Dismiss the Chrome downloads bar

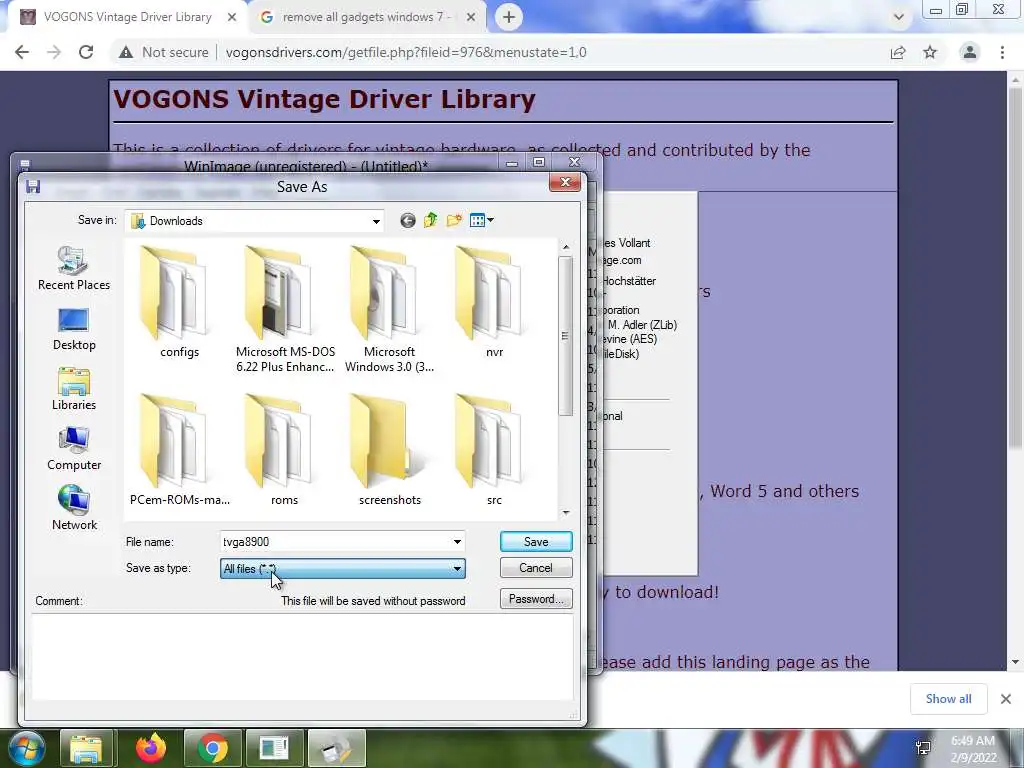click(x=1006, y=699)
